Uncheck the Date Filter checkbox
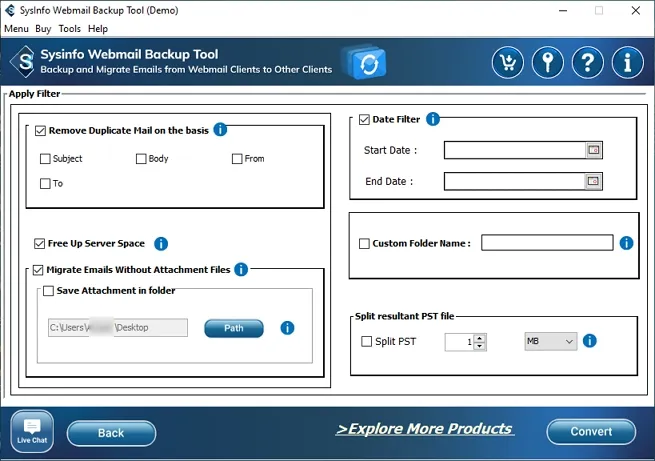Screen dimensions: 655x461 tap(364, 120)
